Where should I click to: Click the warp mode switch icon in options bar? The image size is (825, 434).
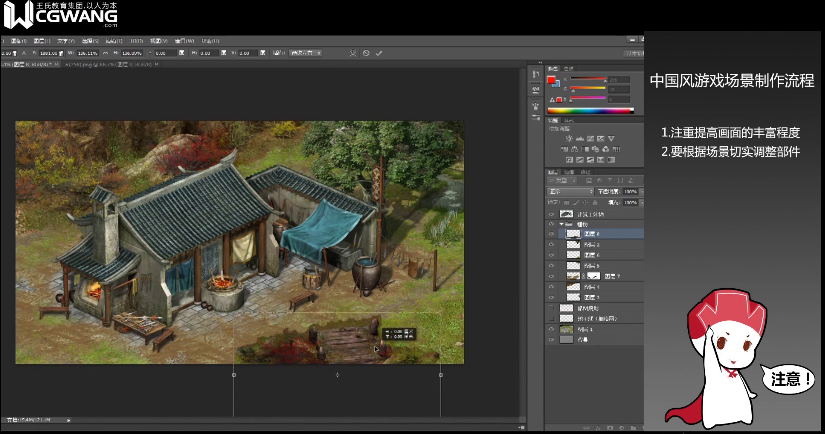pos(351,53)
